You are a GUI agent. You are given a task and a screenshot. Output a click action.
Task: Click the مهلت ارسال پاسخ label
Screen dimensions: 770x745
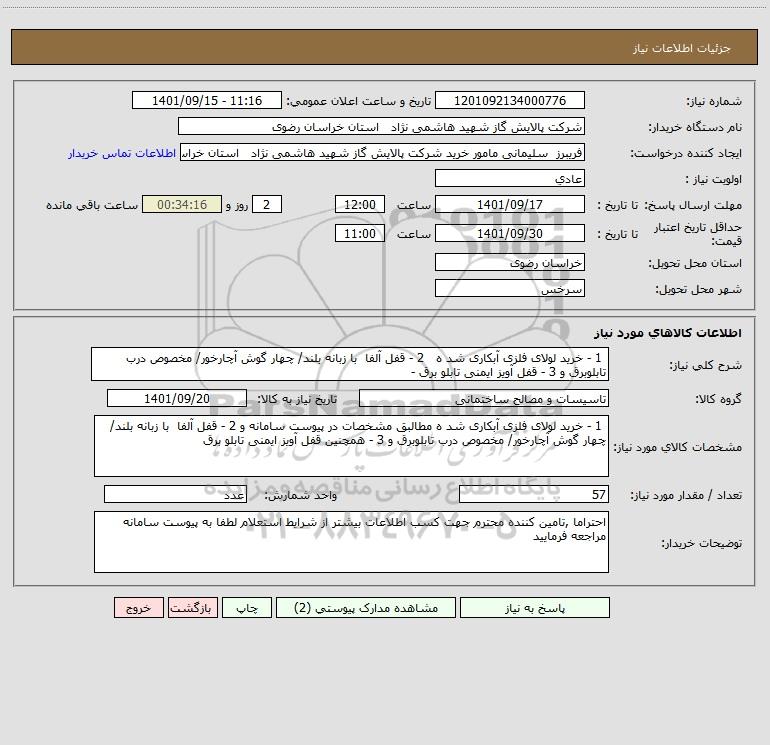(x=692, y=205)
